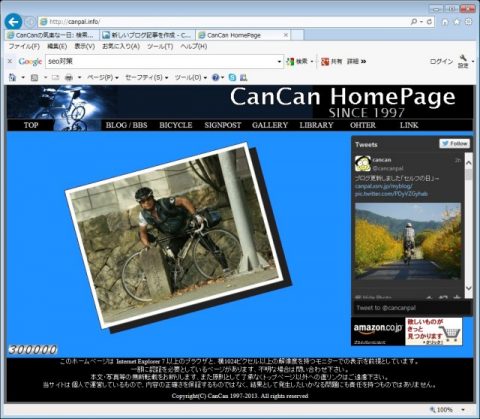The image size is (480, 419).
Task: Open the browser tools gear icon
Action: pos(468,22)
